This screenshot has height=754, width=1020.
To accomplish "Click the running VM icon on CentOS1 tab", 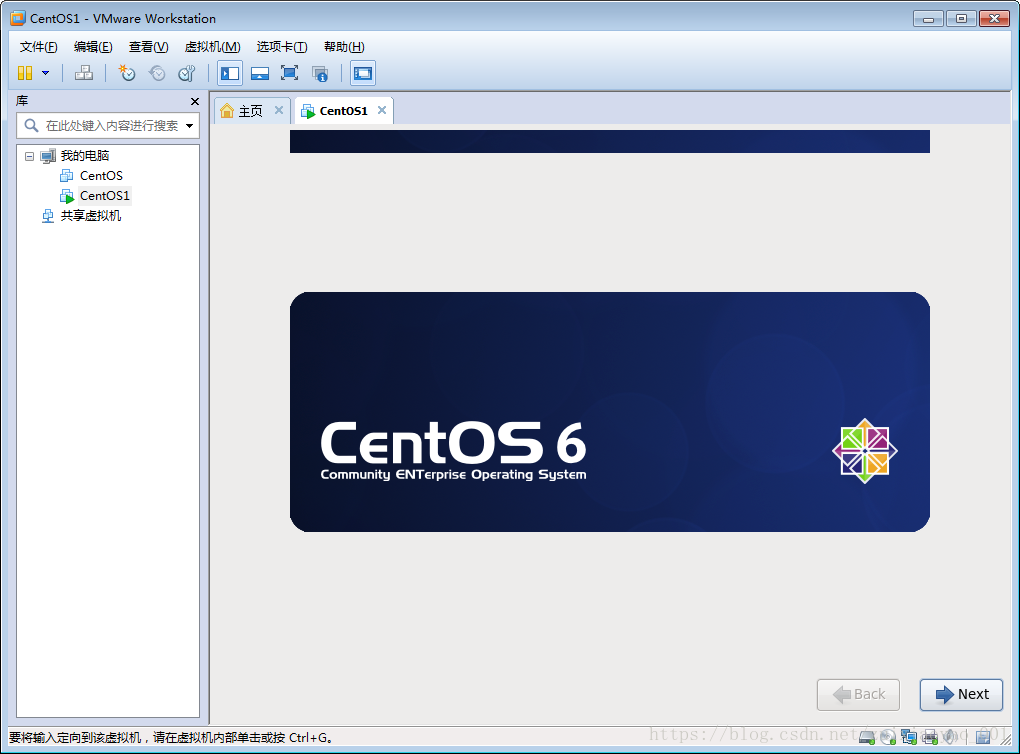I will point(308,111).
